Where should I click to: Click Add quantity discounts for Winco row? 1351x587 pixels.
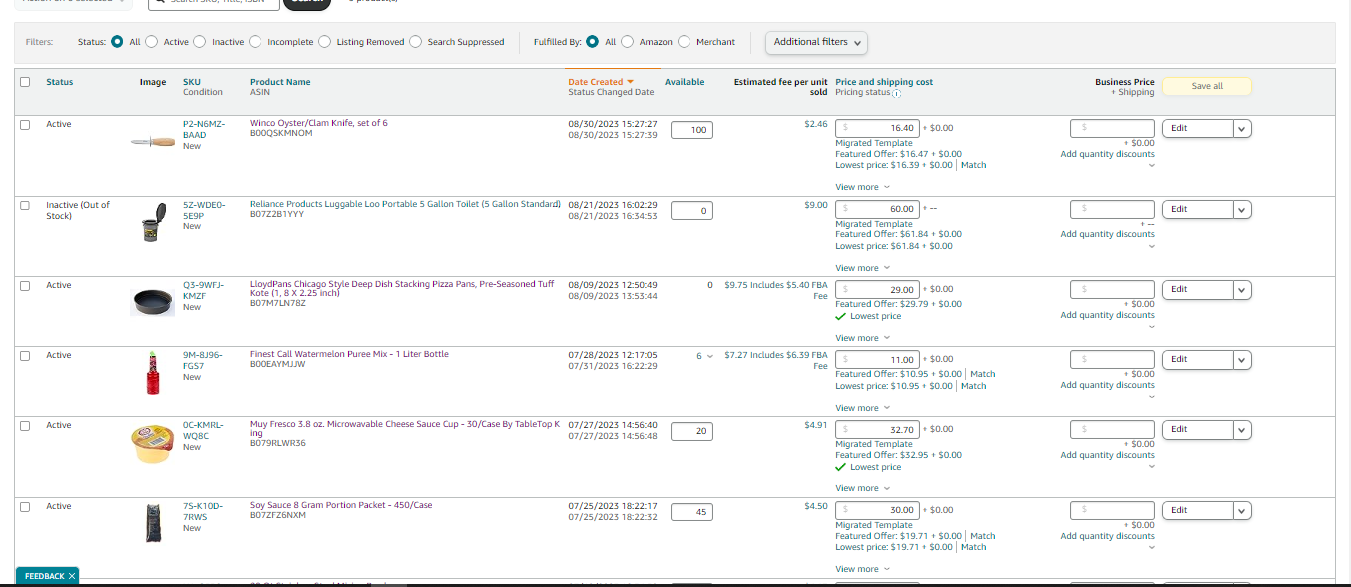1107,154
